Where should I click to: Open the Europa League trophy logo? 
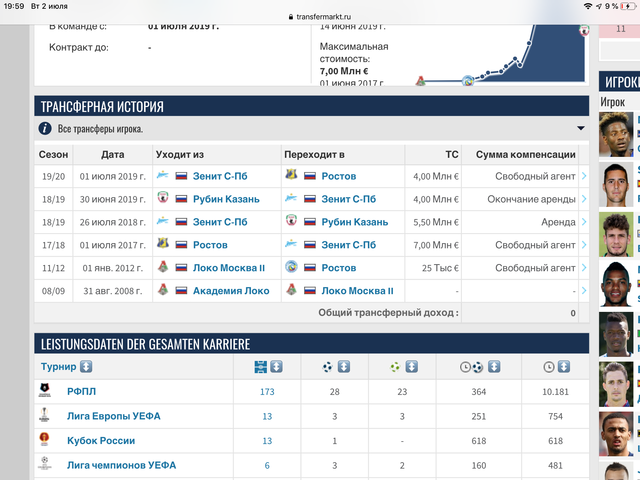click(x=44, y=415)
